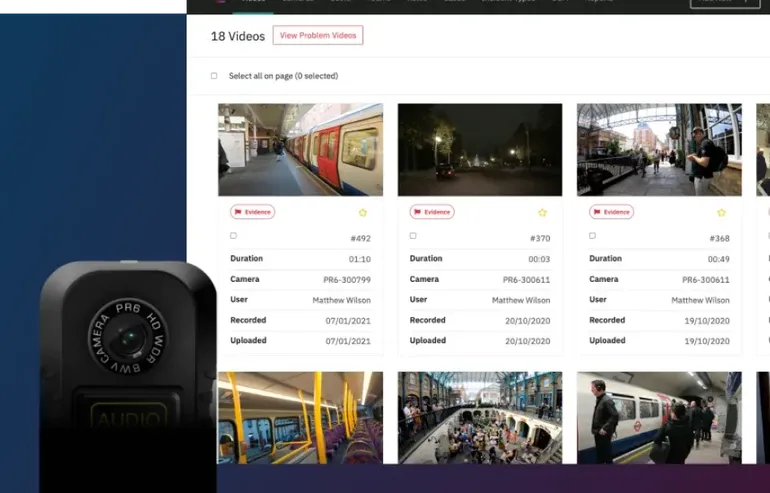Check the box for video #370
Viewport: 770px width, 493px height.
coord(413,236)
